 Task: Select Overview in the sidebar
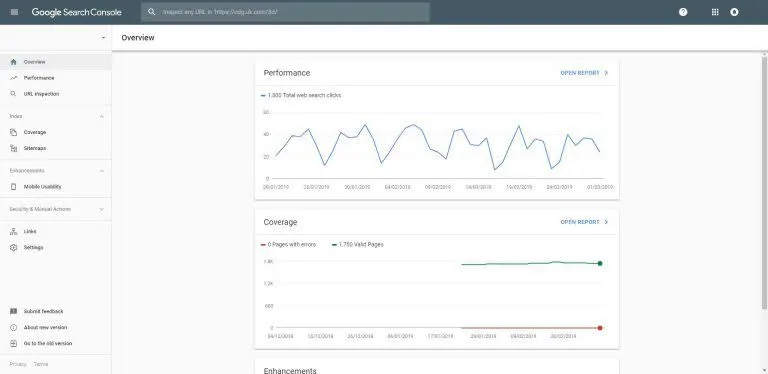pos(56,62)
